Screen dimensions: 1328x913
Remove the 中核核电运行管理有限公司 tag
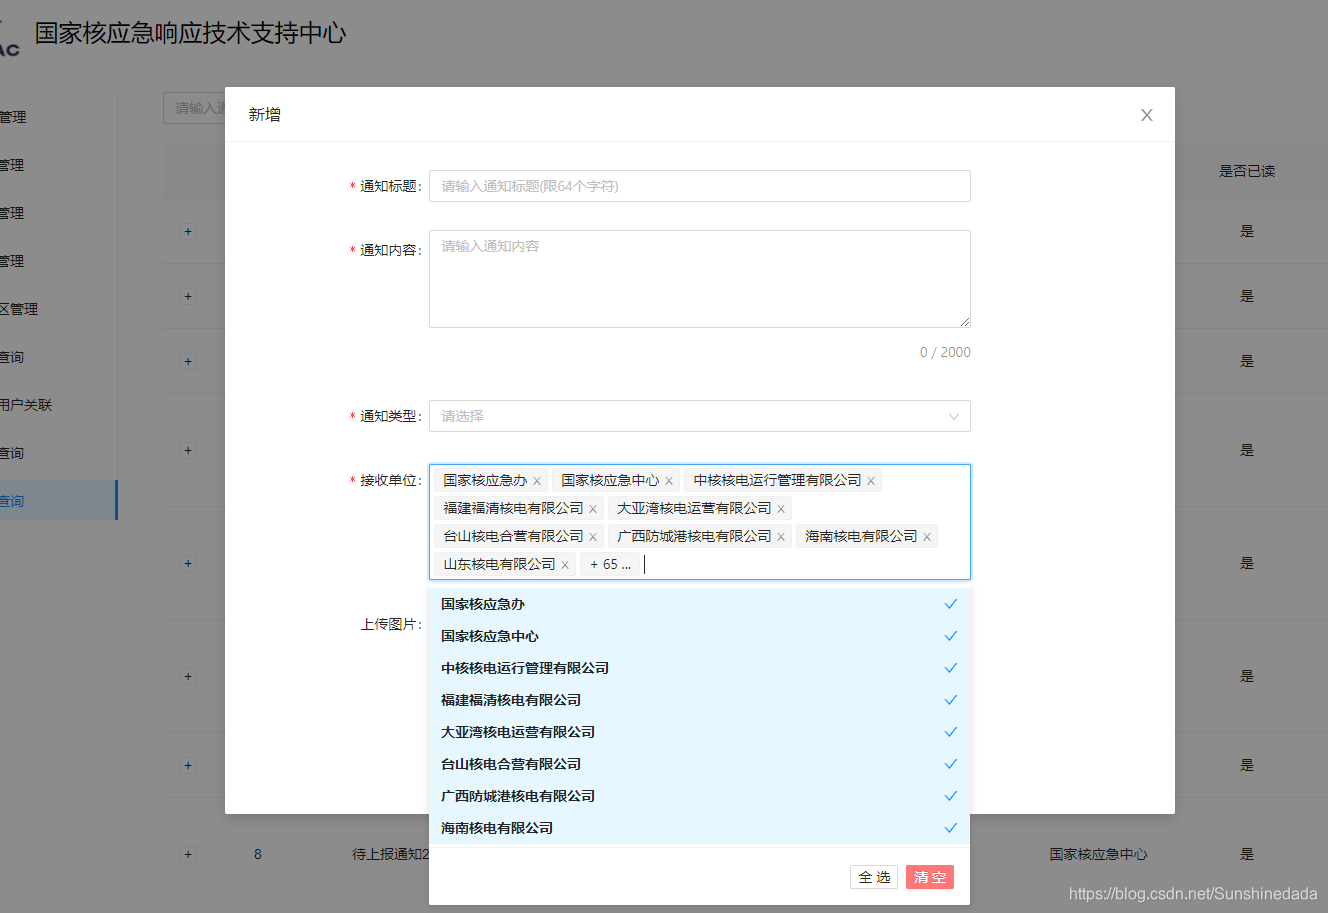pos(870,480)
